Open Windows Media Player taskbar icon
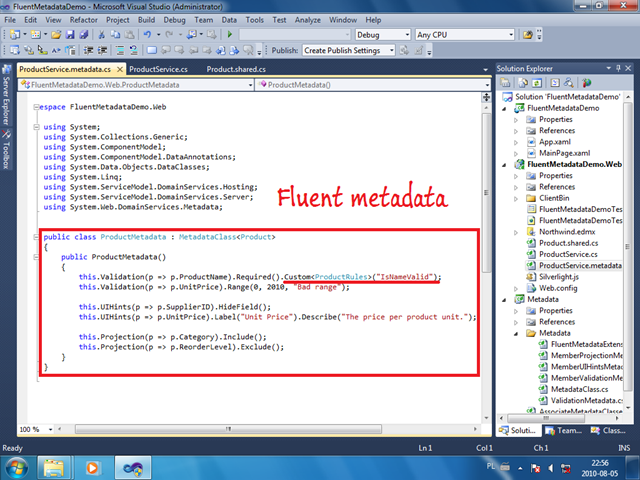640x480 pixels. [93, 468]
